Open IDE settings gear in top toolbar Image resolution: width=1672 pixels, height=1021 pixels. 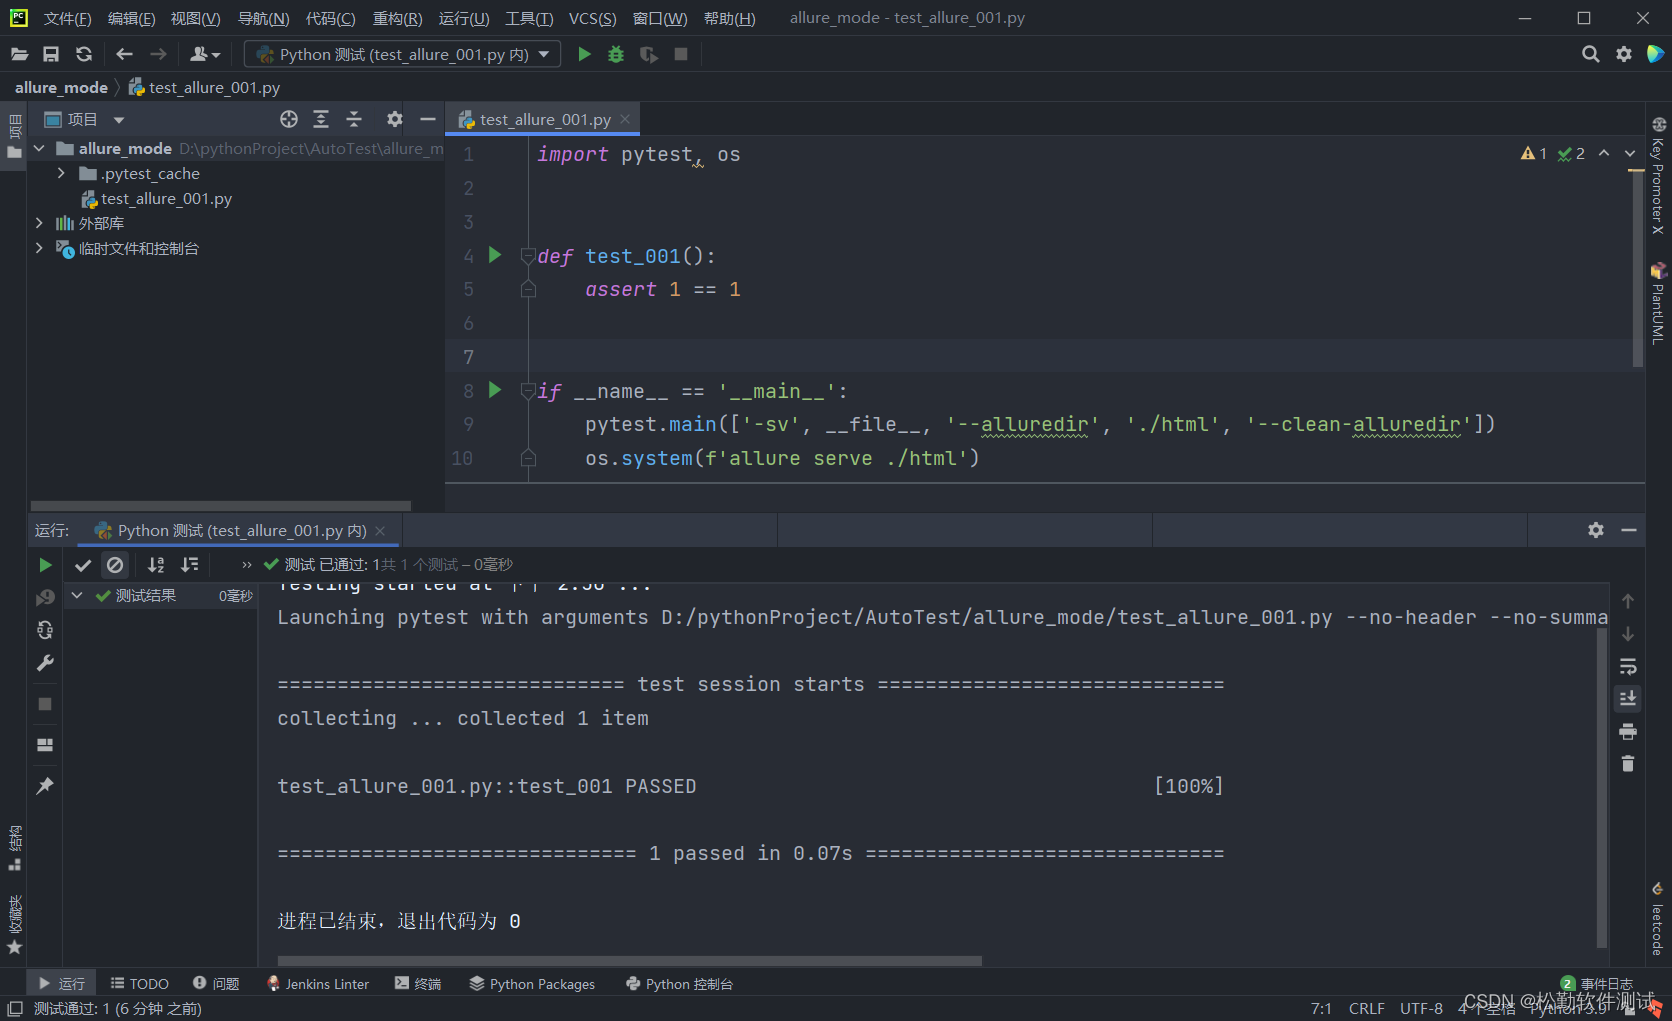[x=1624, y=54]
